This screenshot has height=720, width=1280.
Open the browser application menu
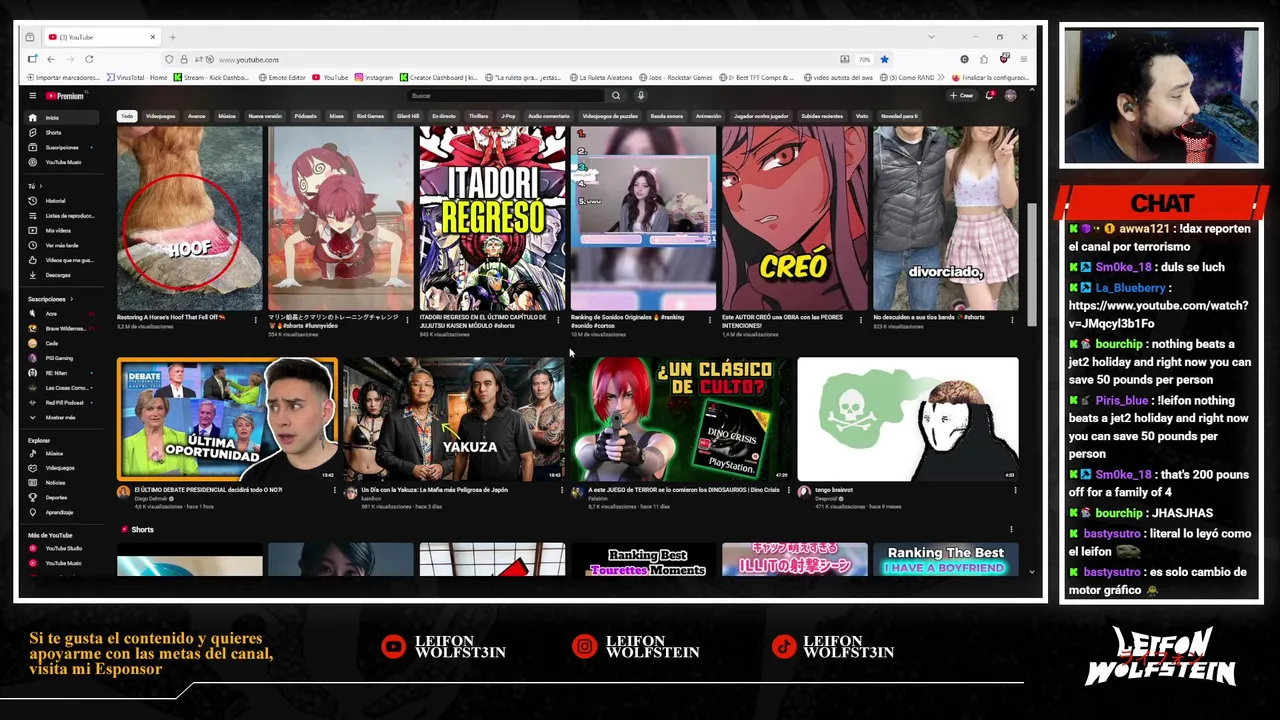tap(1023, 59)
